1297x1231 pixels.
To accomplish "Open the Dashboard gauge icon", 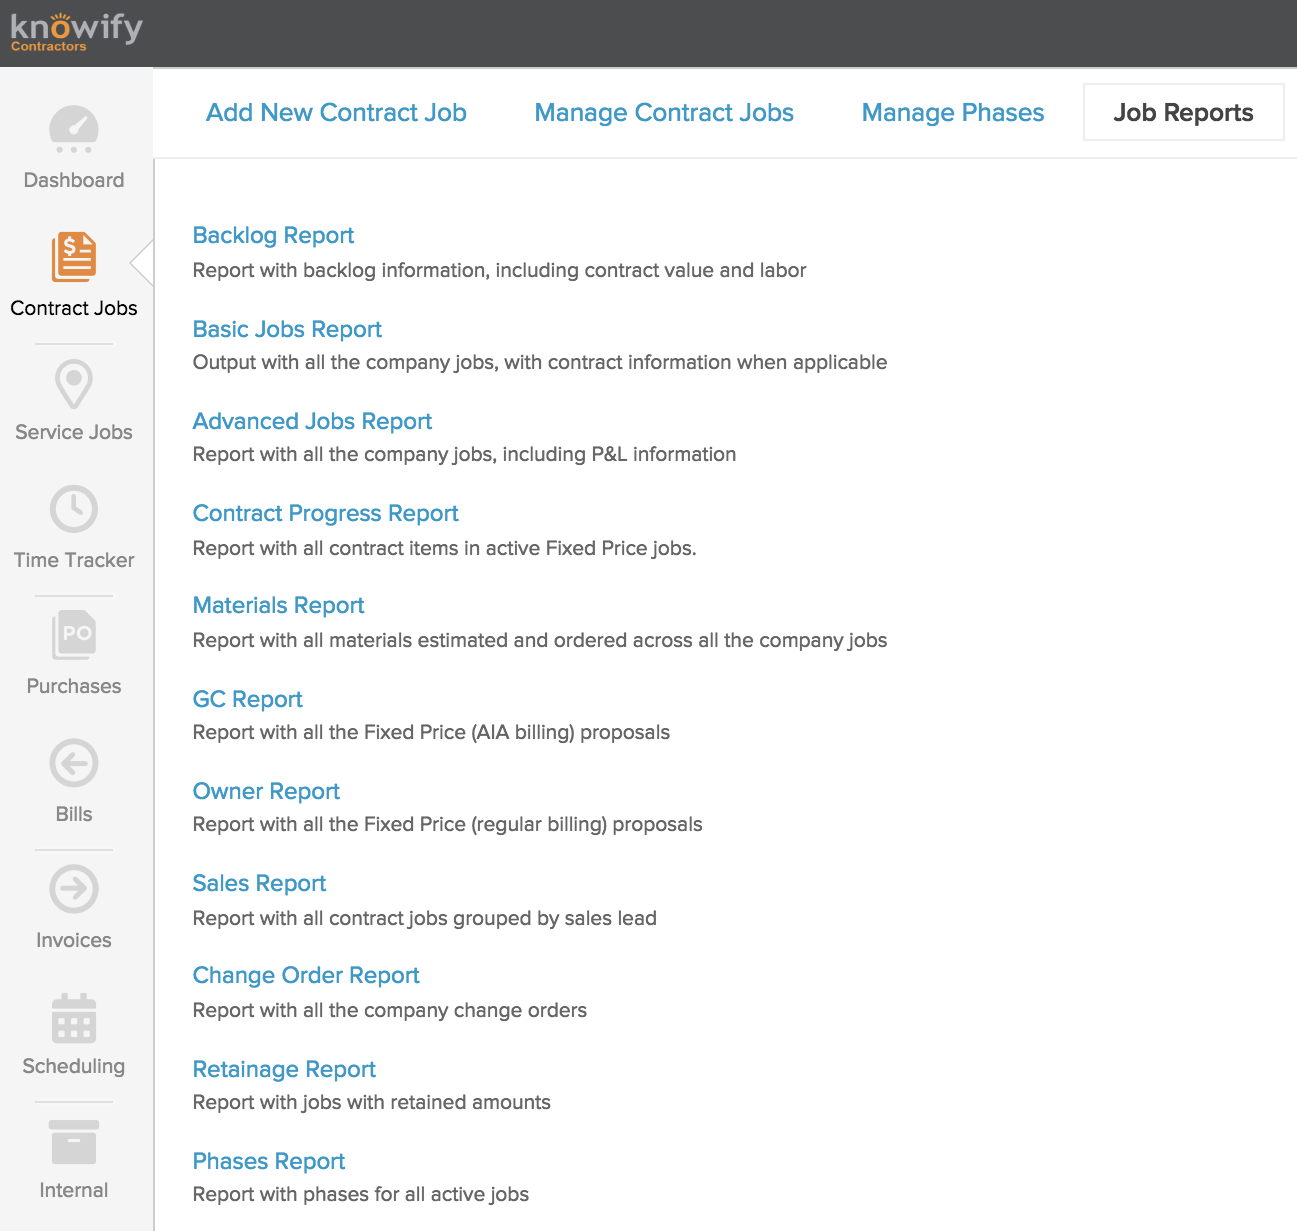I will 74,130.
